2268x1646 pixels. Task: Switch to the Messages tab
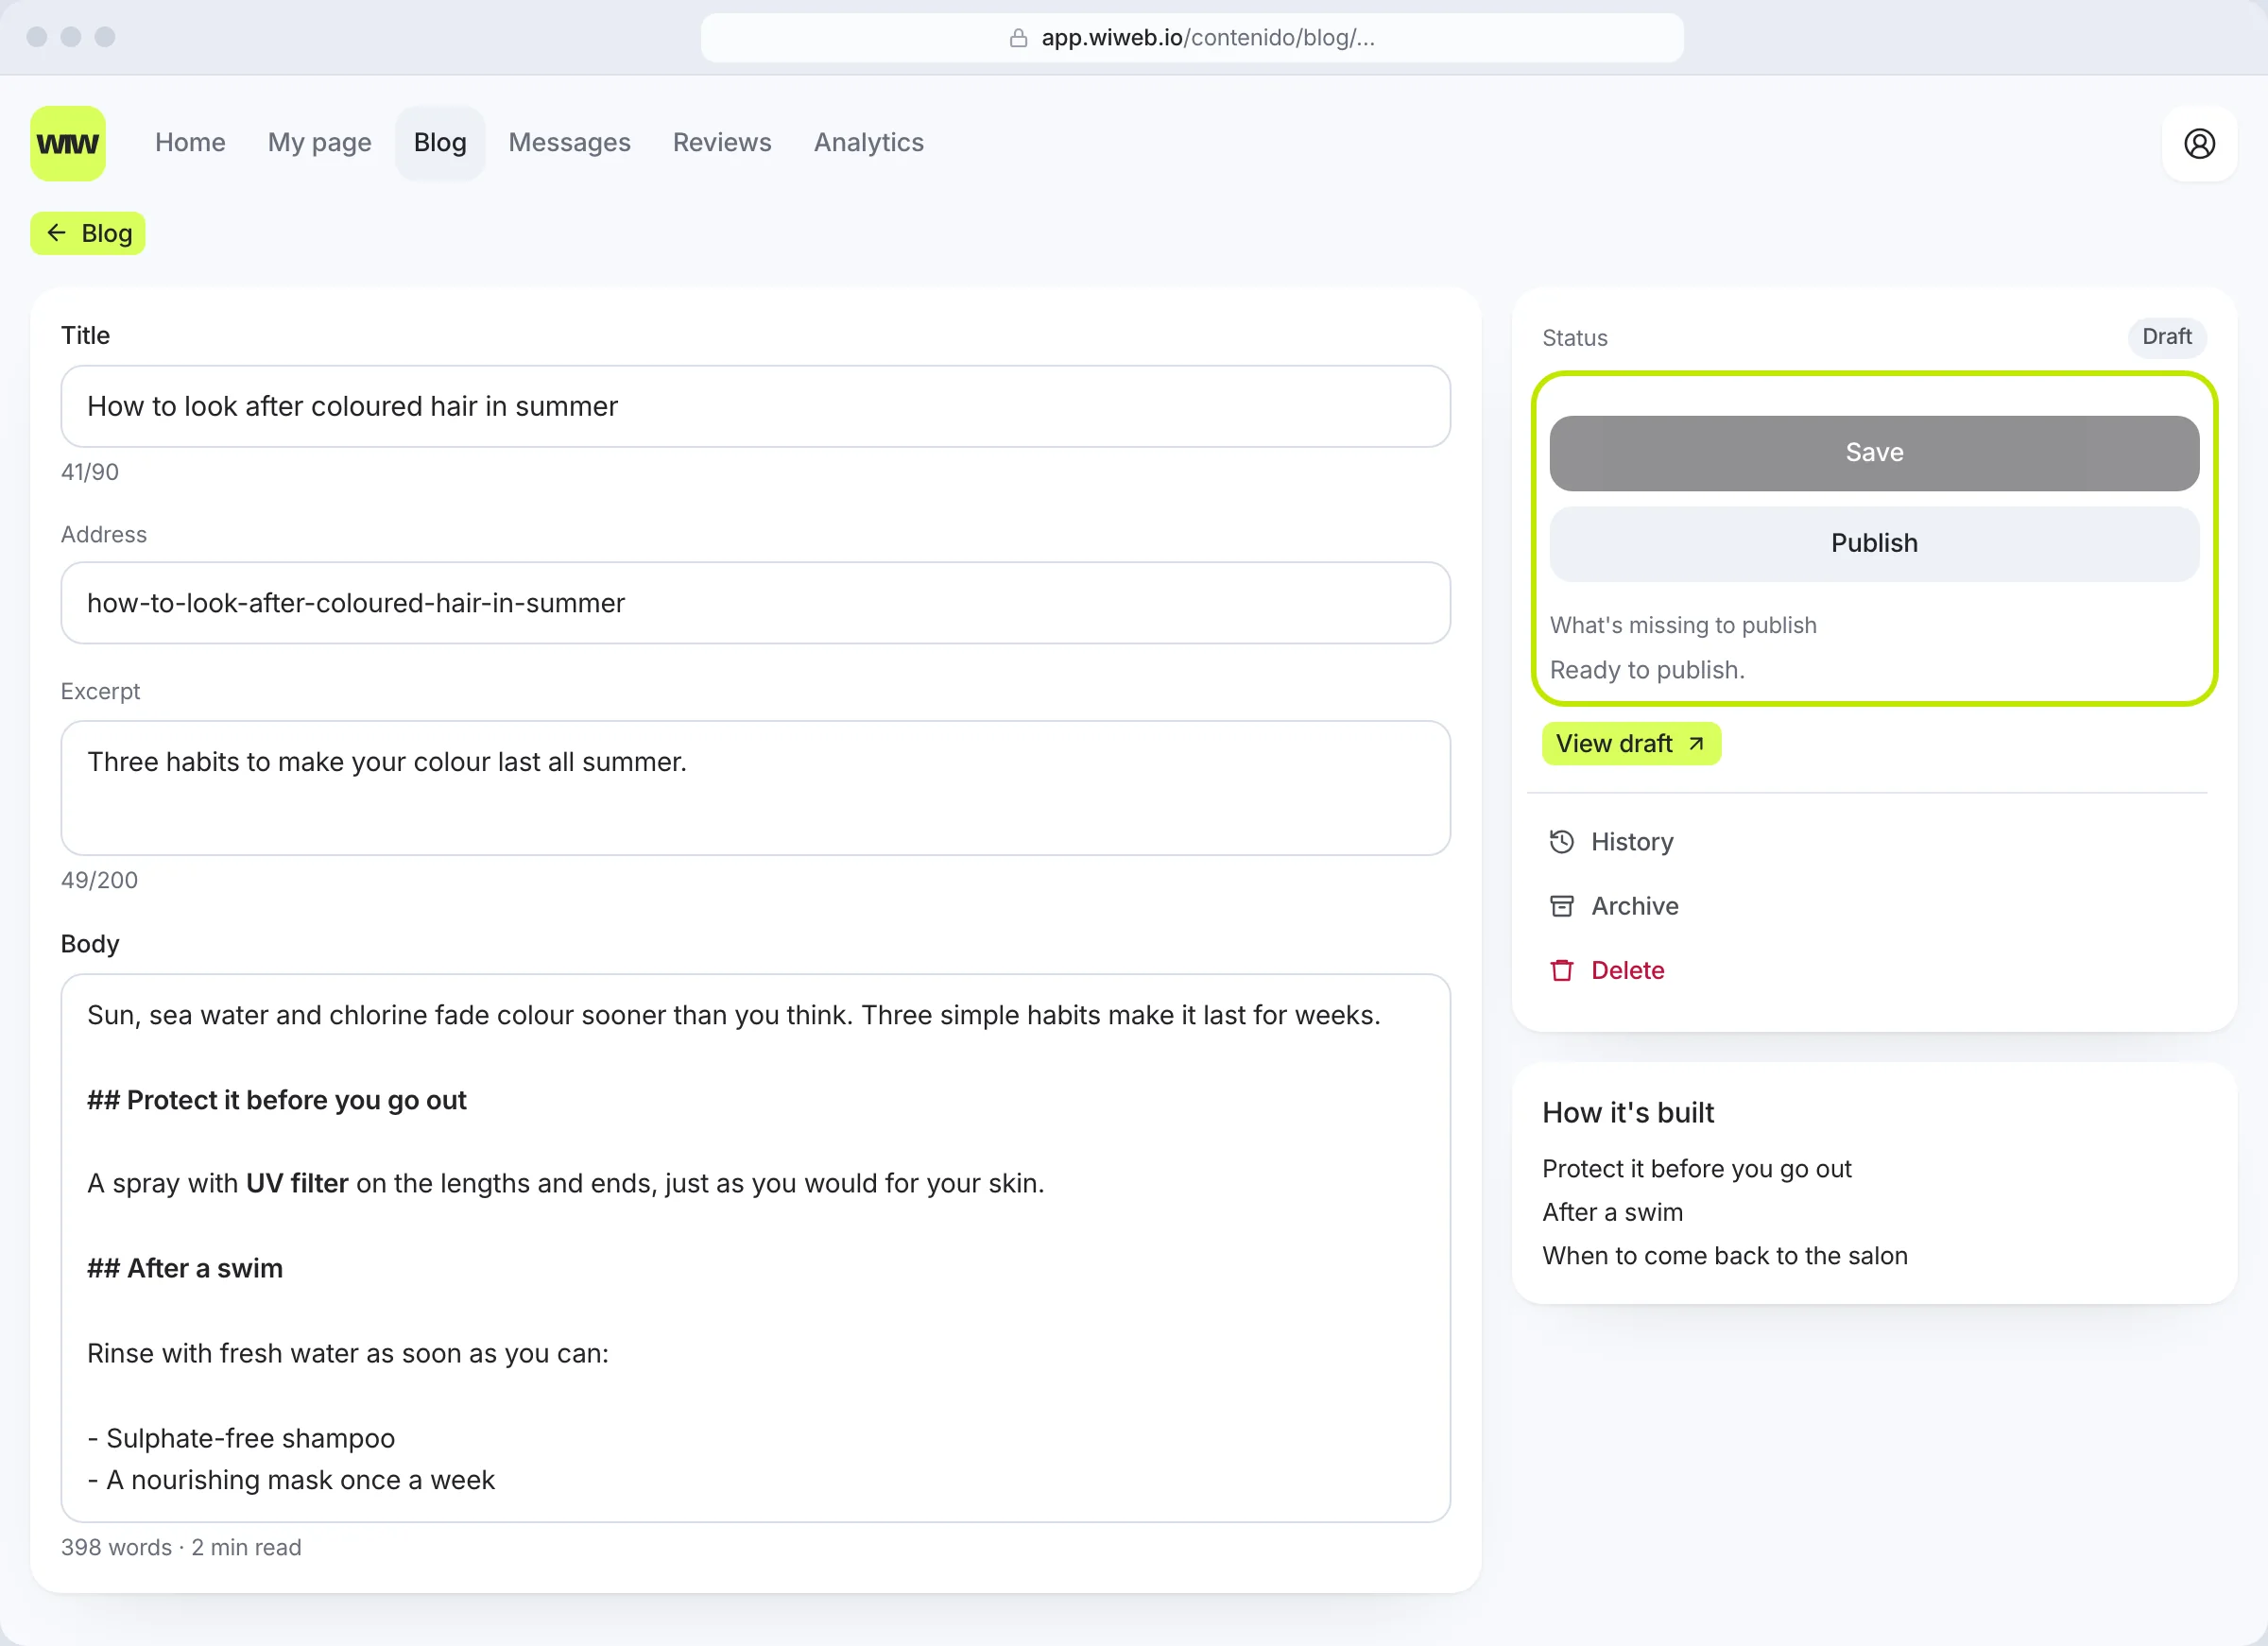click(x=569, y=143)
